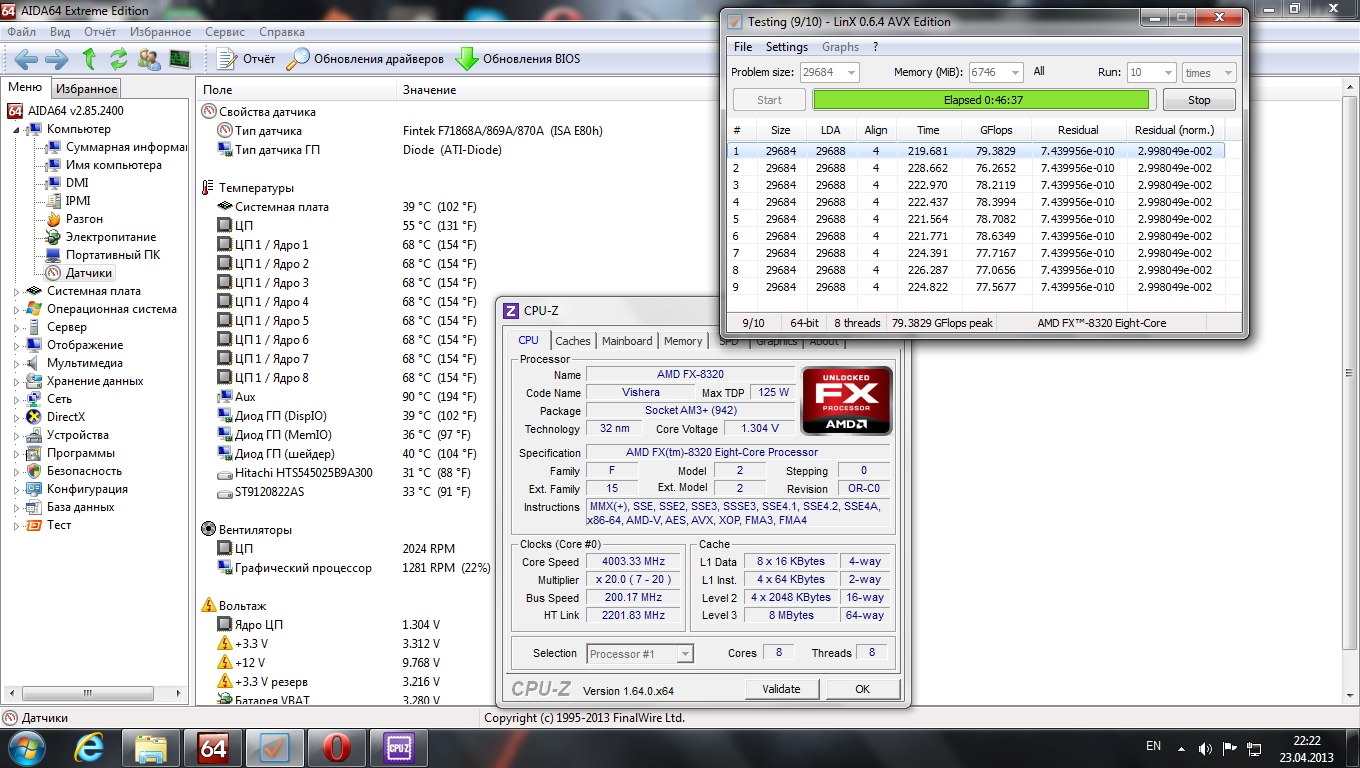Go up one level with the green arrow

tap(89, 59)
